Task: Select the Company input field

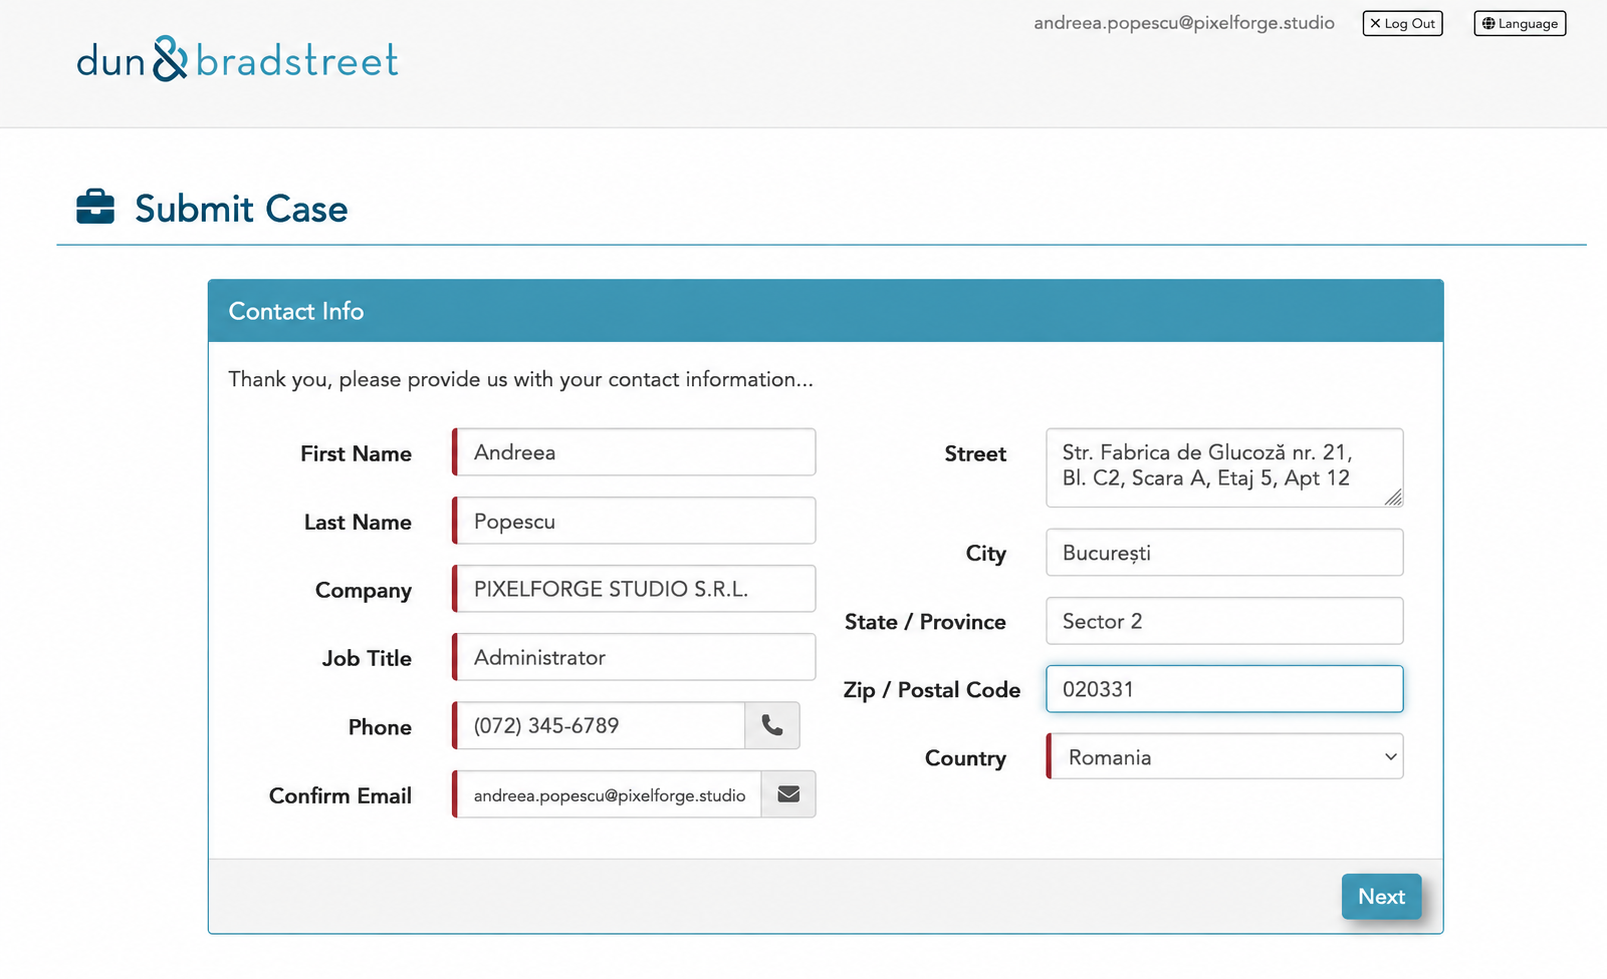Action: (x=634, y=589)
